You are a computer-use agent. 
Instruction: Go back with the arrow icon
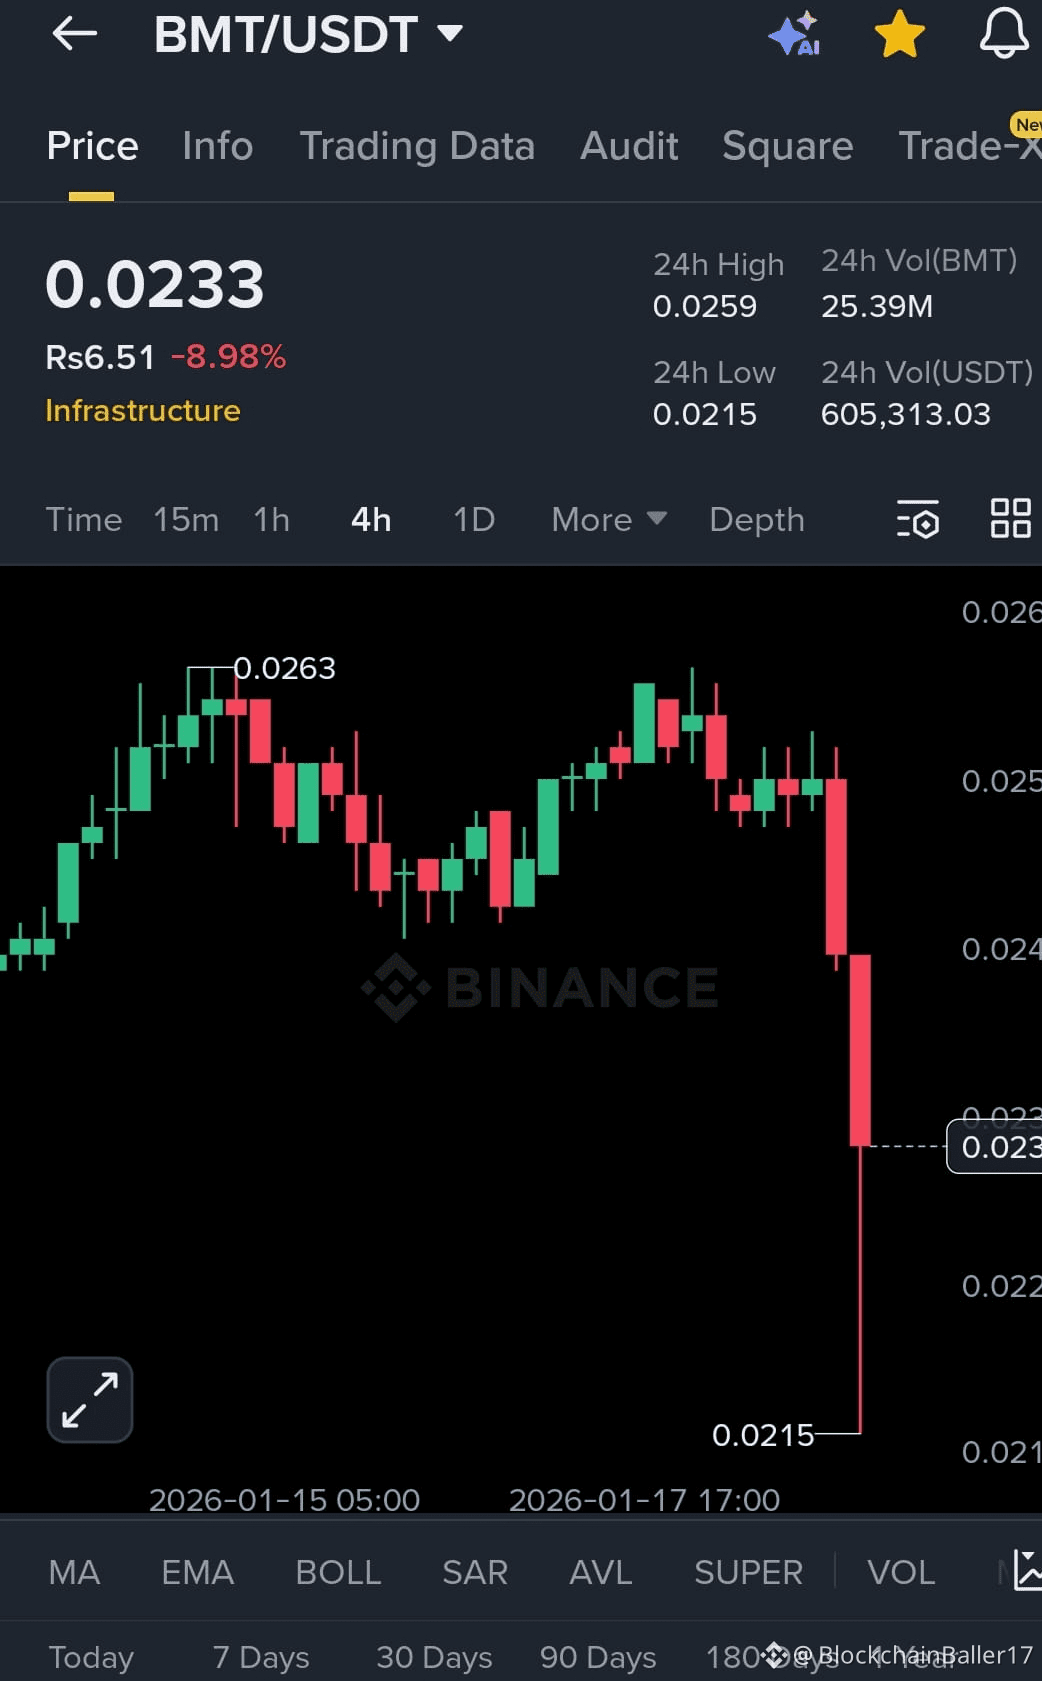tap(73, 33)
